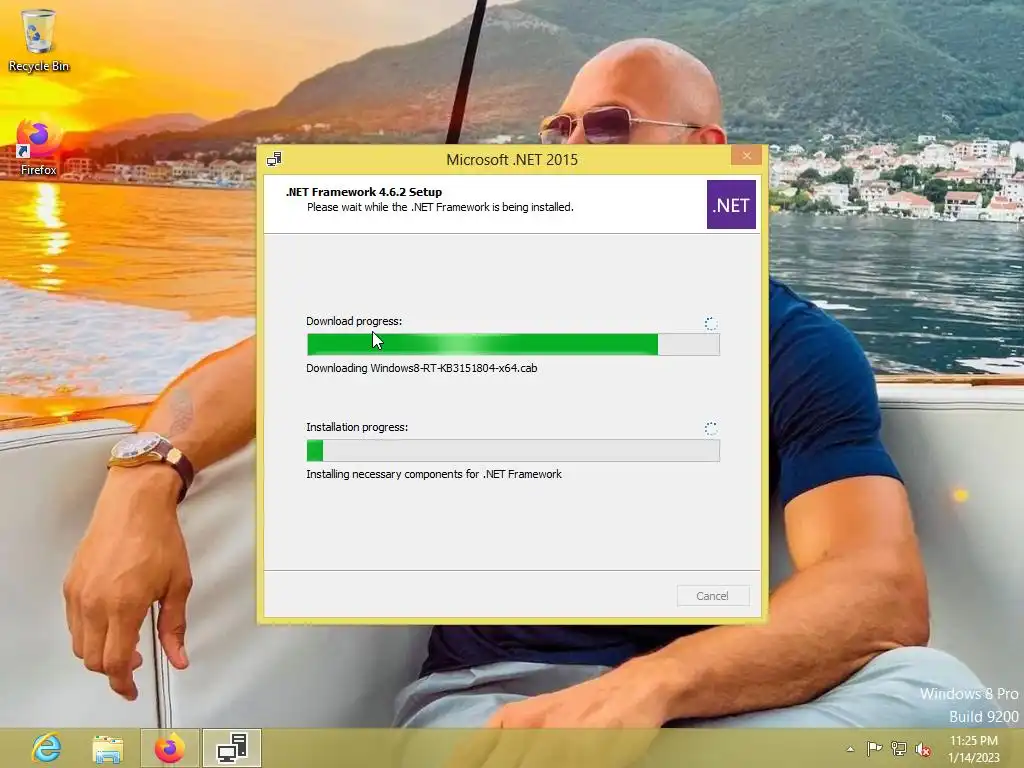Screen dimensions: 1024x768
Task: Show hidden tray icons arrow
Action: pyautogui.click(x=850, y=749)
